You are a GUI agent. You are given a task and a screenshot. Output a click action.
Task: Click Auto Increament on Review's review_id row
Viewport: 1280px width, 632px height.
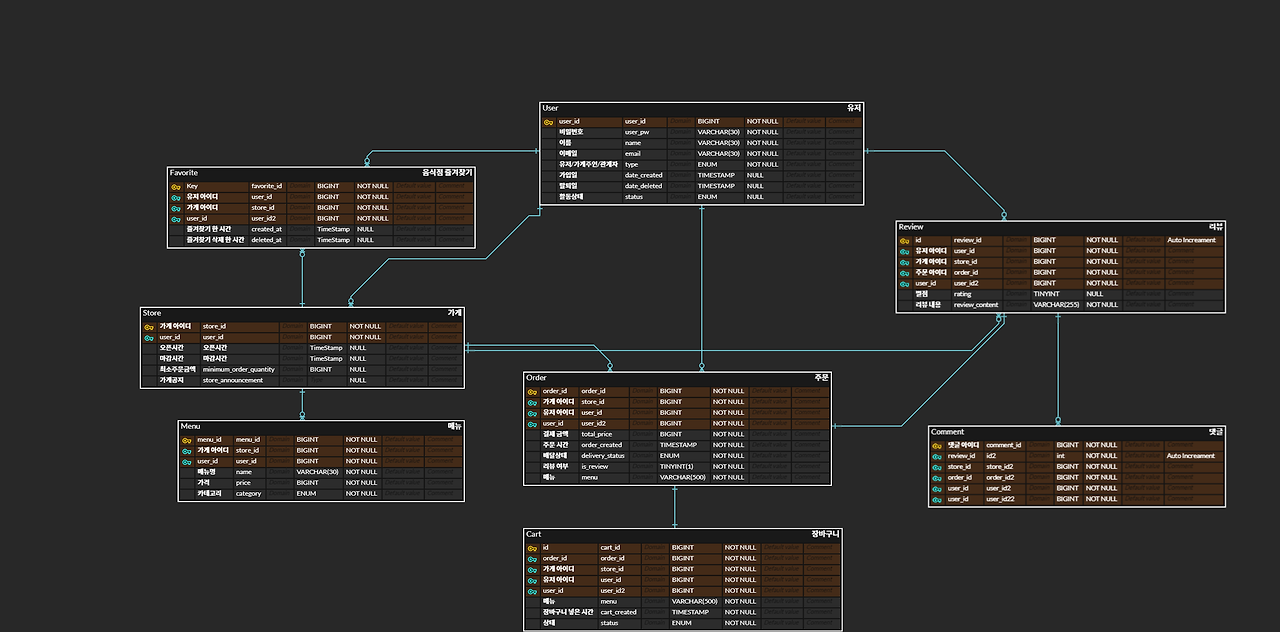point(1192,241)
